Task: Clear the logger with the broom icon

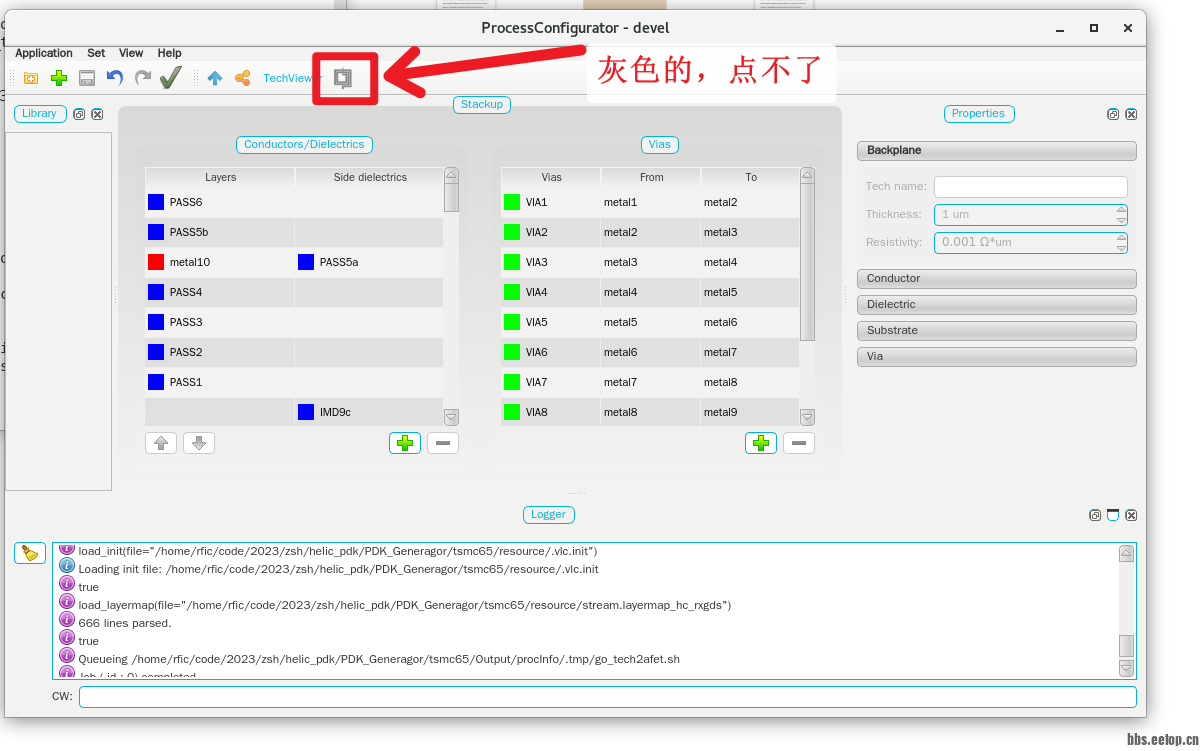Action: (30, 553)
